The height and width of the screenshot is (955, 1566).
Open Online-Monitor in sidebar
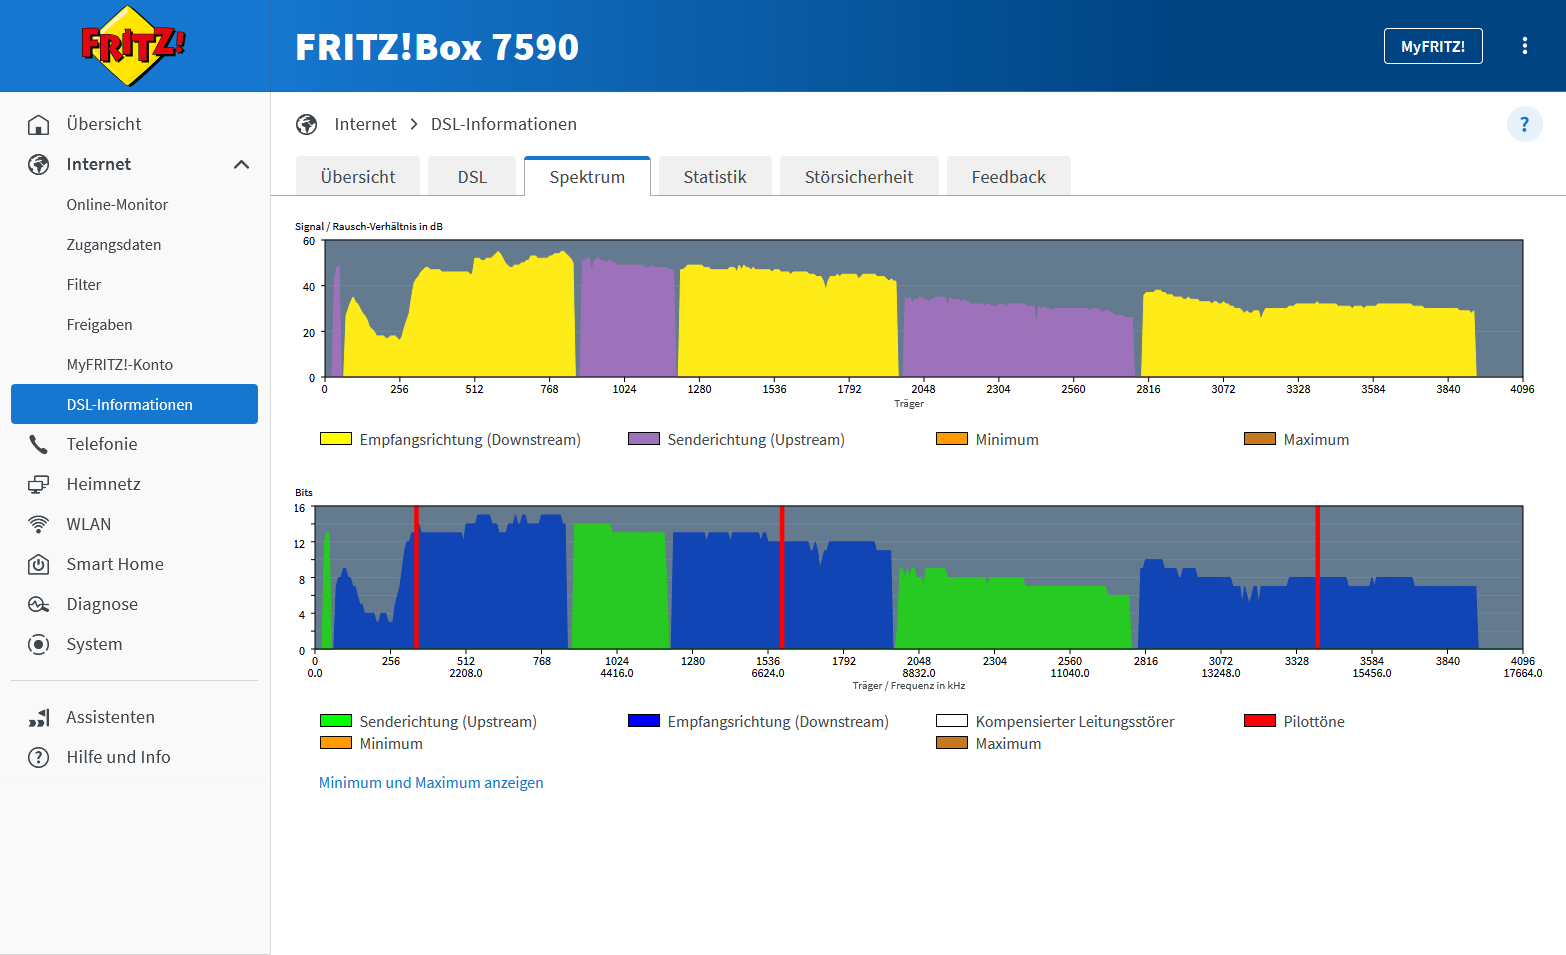117,204
